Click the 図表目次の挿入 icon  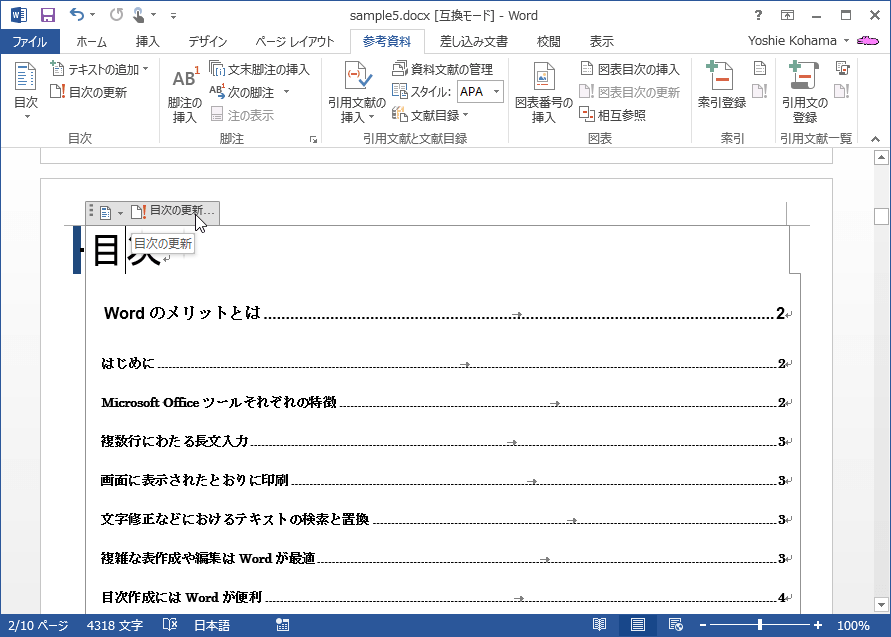pos(625,70)
